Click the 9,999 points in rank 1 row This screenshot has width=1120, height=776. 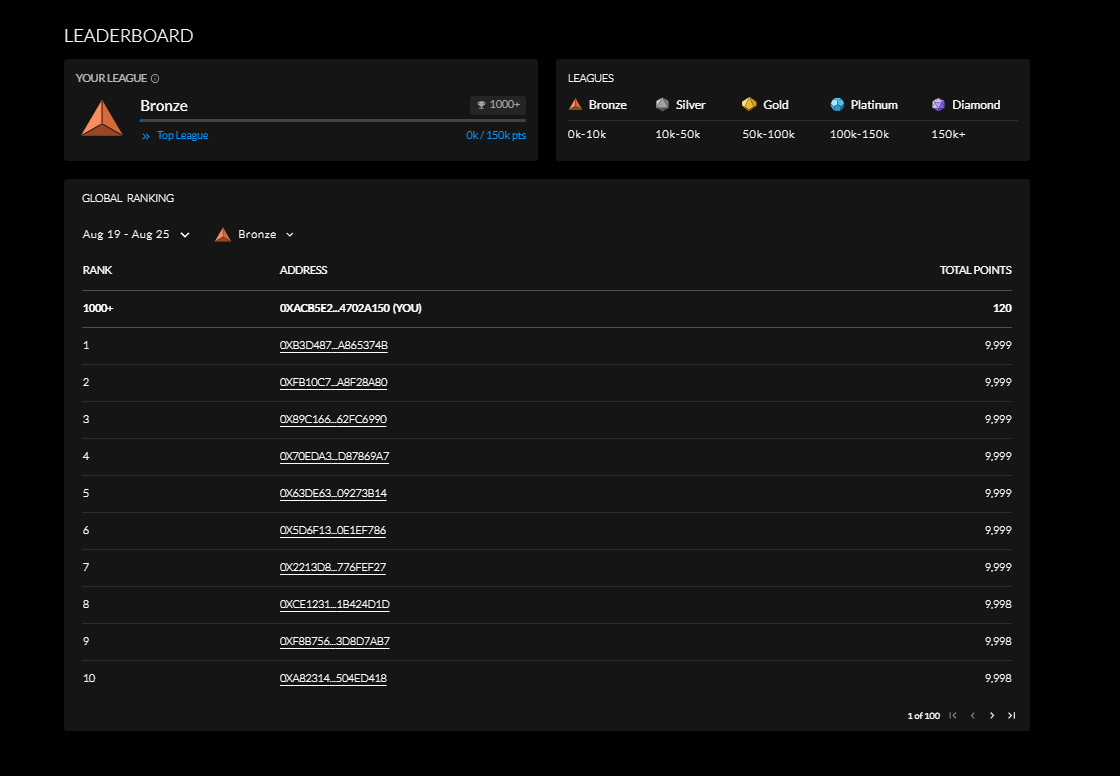[x=998, y=345]
